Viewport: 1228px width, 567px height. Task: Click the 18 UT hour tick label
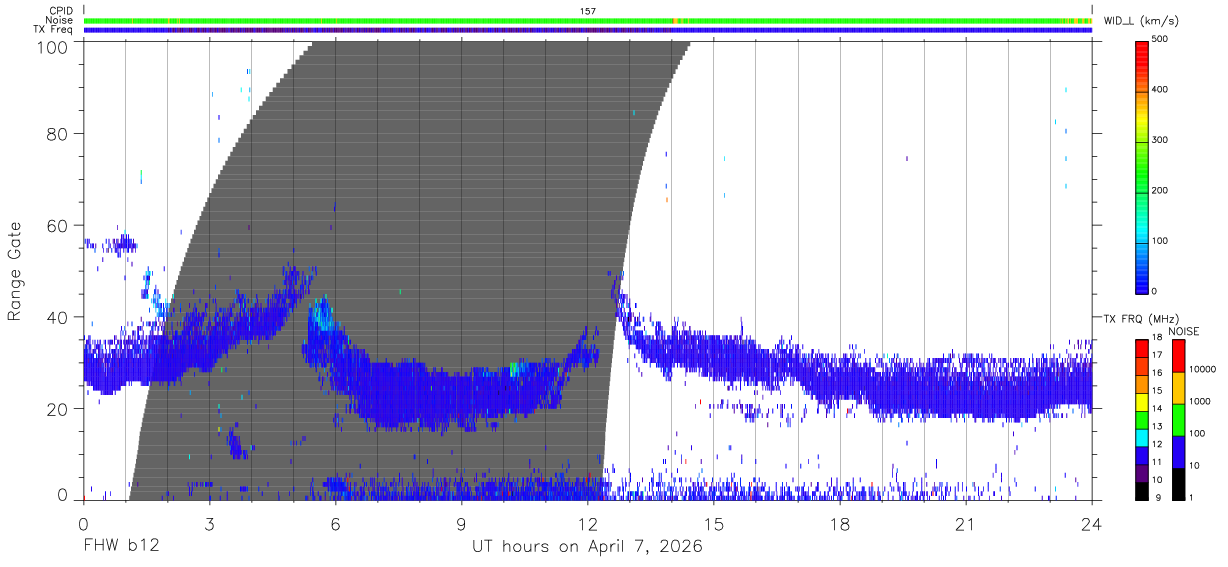840,524
